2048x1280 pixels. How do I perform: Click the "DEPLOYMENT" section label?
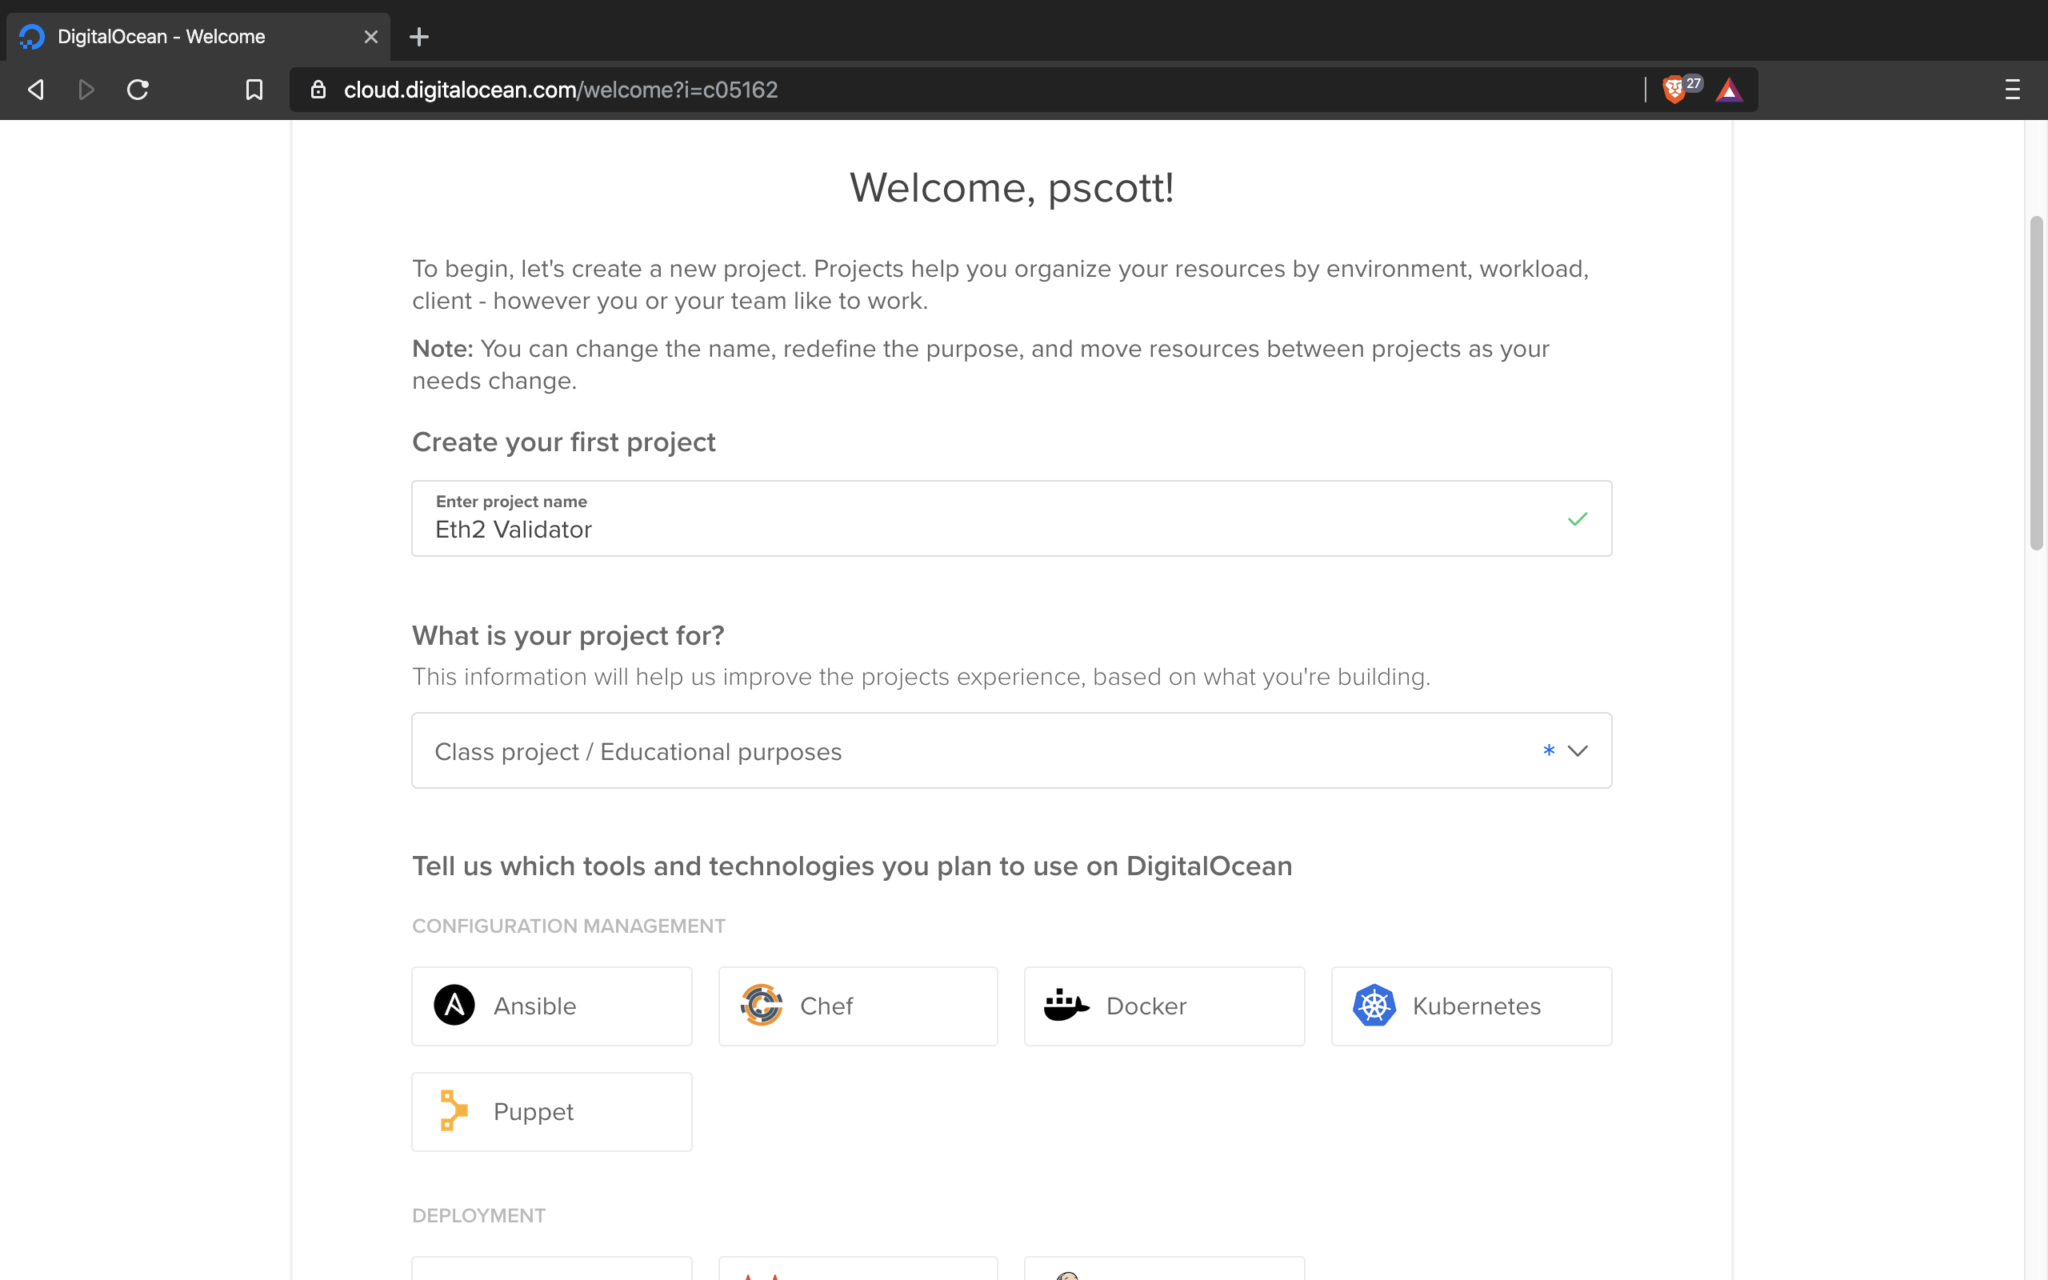479,1216
